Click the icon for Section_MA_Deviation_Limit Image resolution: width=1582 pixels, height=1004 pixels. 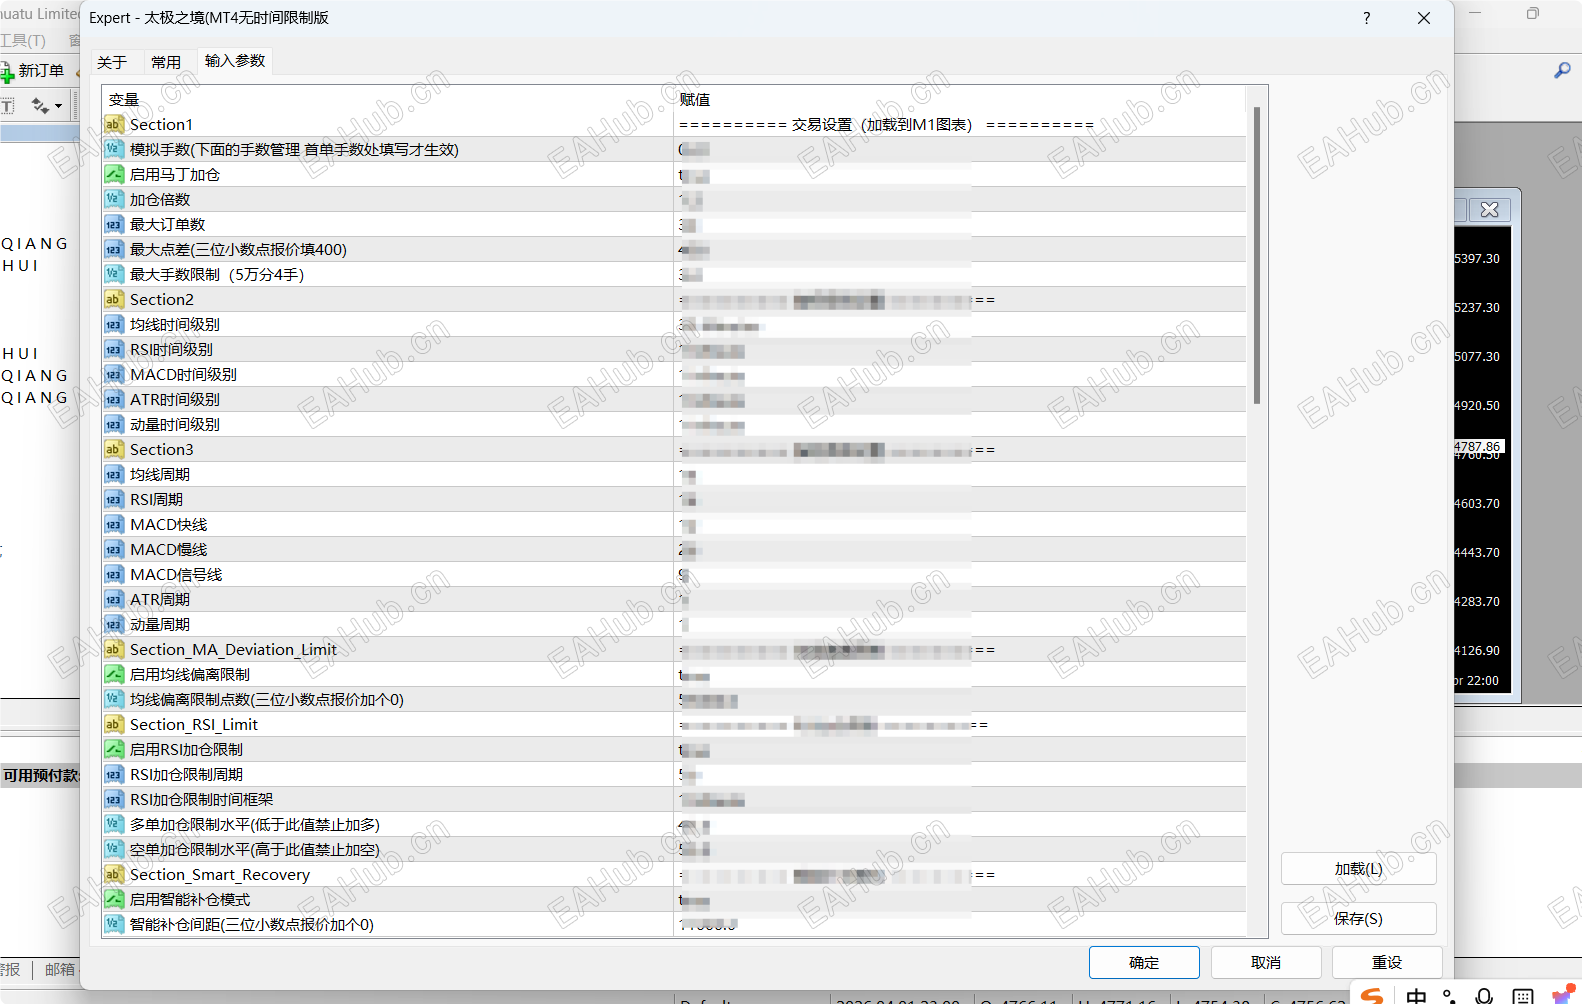pos(113,649)
